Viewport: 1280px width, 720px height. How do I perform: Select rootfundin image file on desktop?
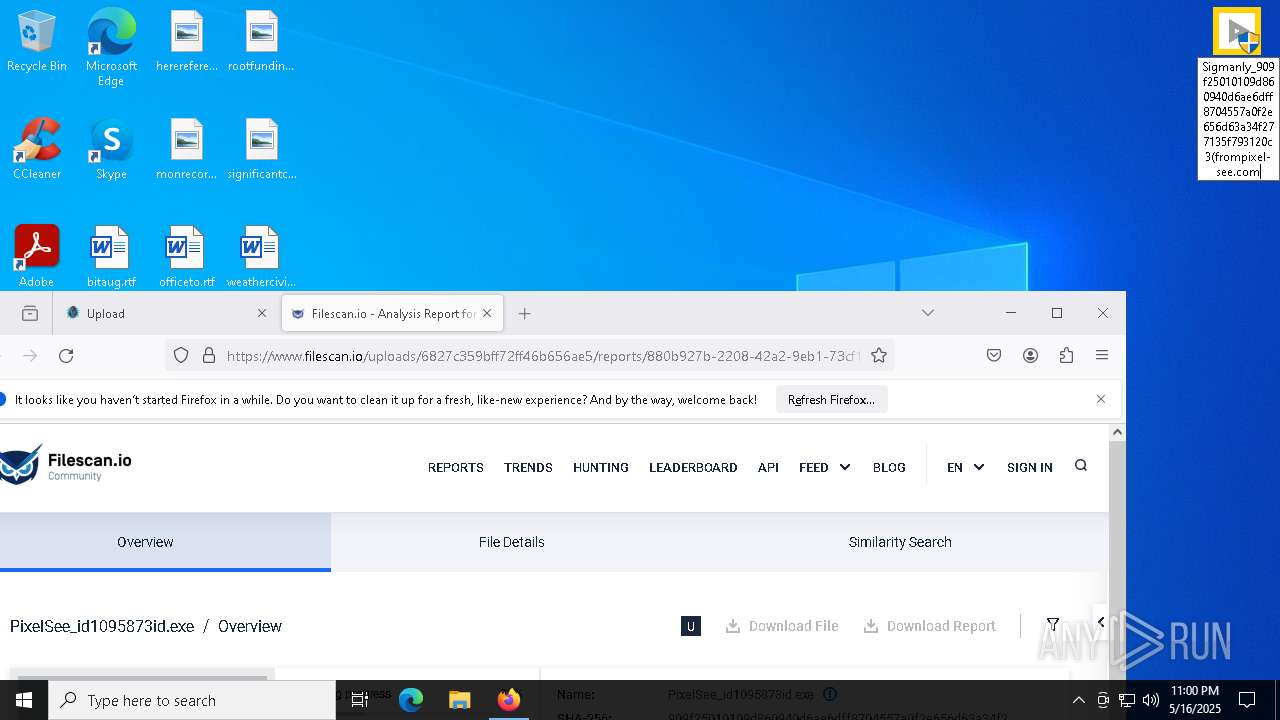click(x=261, y=42)
